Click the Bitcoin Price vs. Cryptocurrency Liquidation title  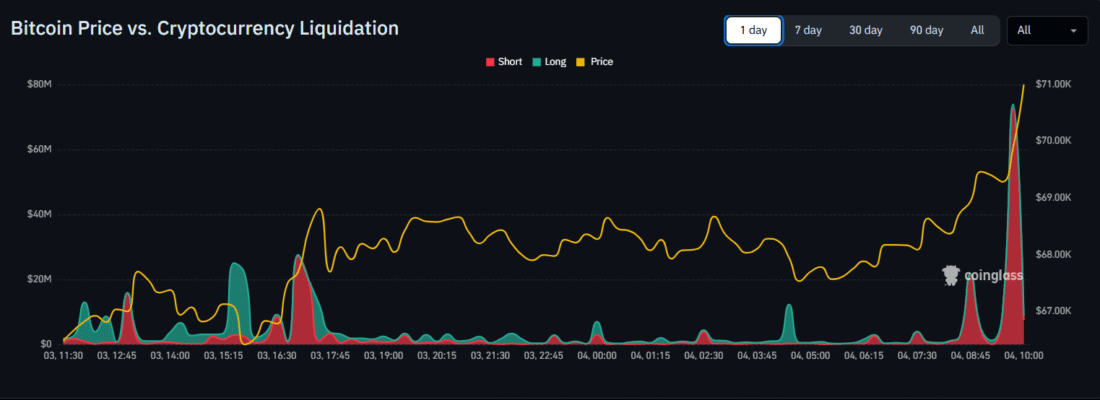(204, 28)
